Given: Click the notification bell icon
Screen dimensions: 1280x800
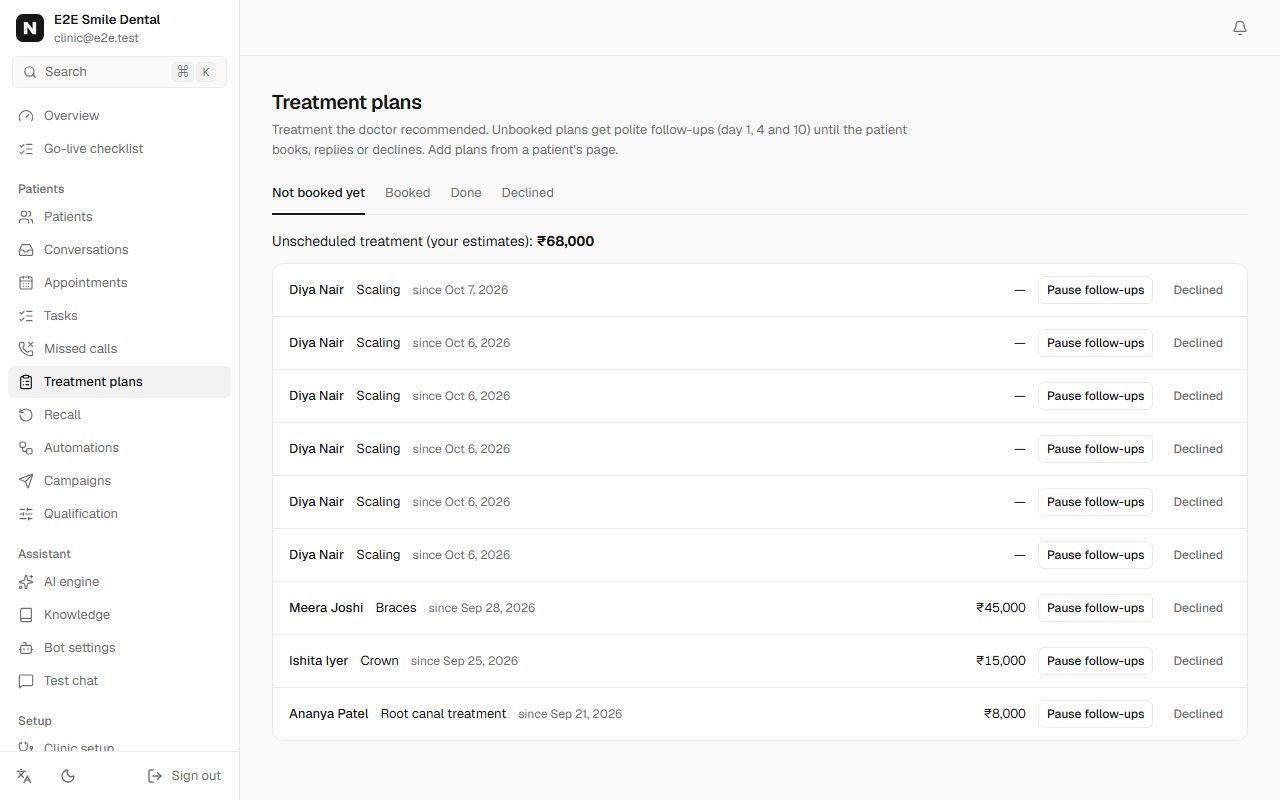Looking at the screenshot, I should [1240, 28].
